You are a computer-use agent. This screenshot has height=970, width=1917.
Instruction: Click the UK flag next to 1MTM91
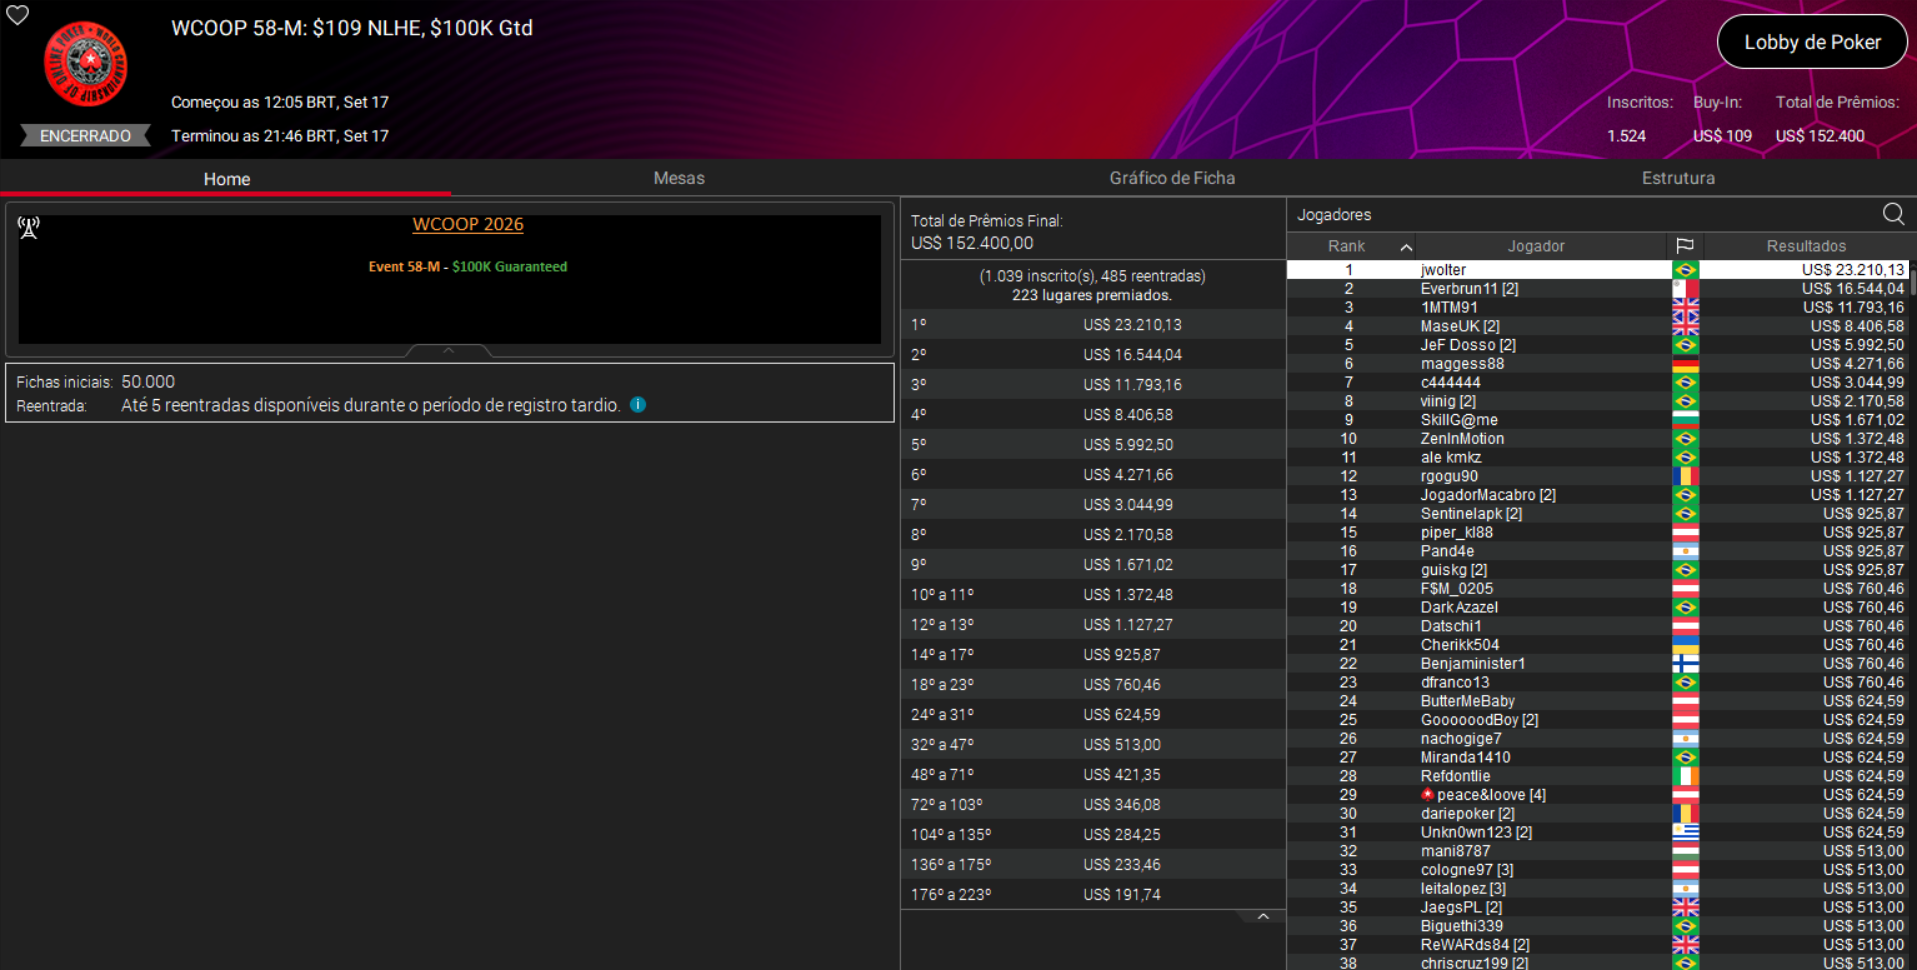point(1685,307)
